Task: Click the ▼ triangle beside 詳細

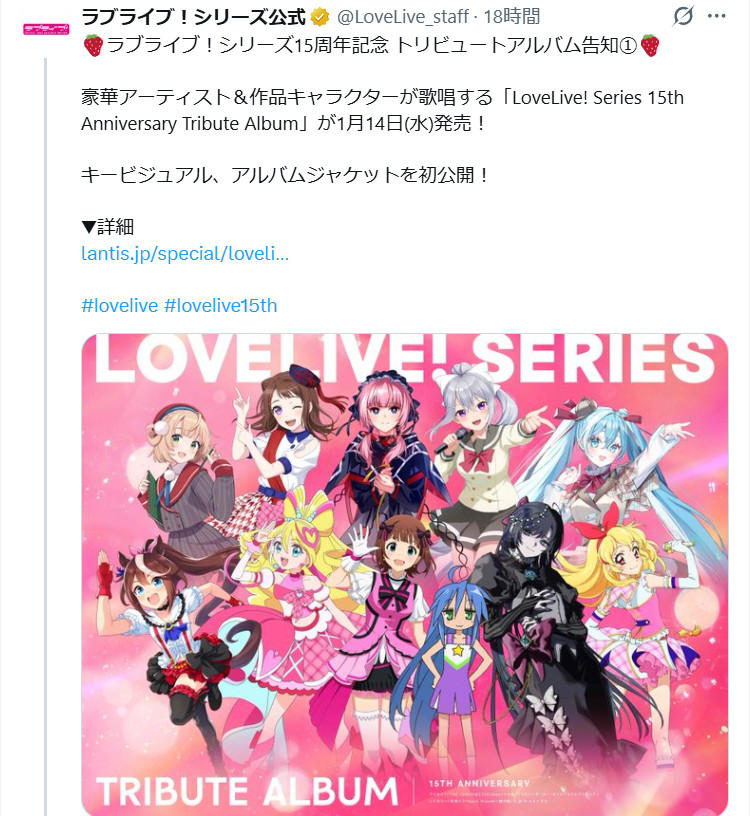Action: click(88, 227)
